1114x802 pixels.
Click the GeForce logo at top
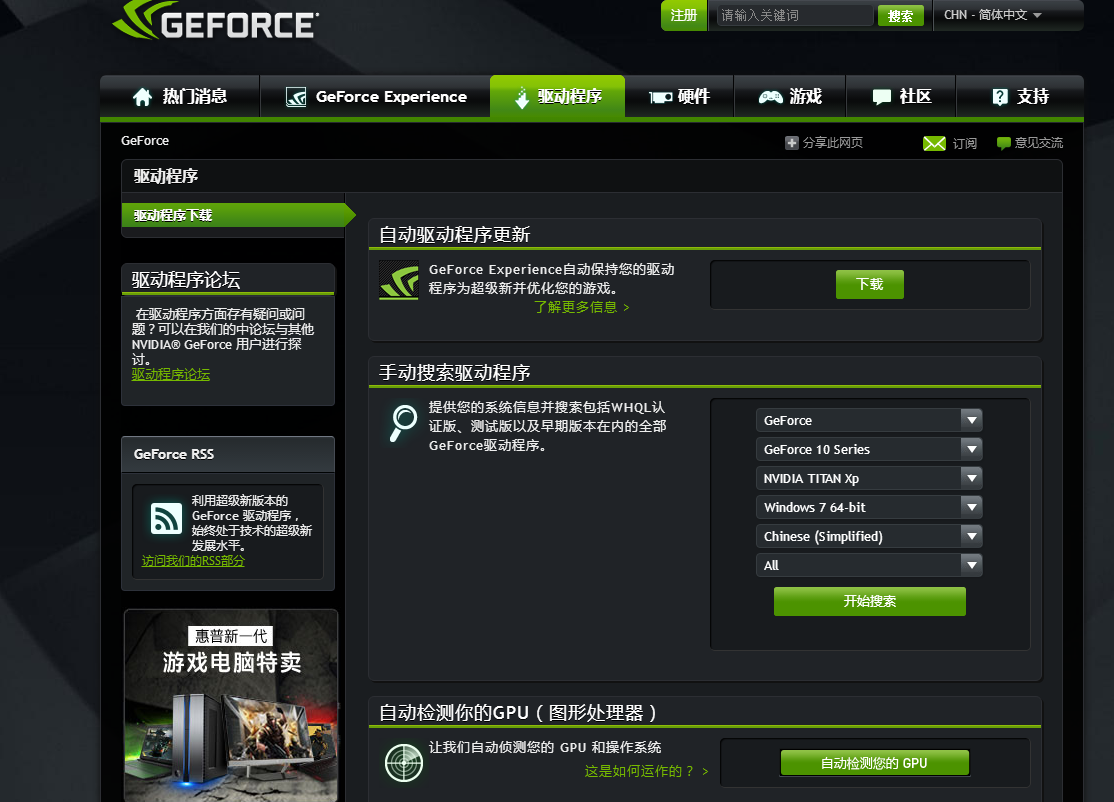tap(216, 20)
